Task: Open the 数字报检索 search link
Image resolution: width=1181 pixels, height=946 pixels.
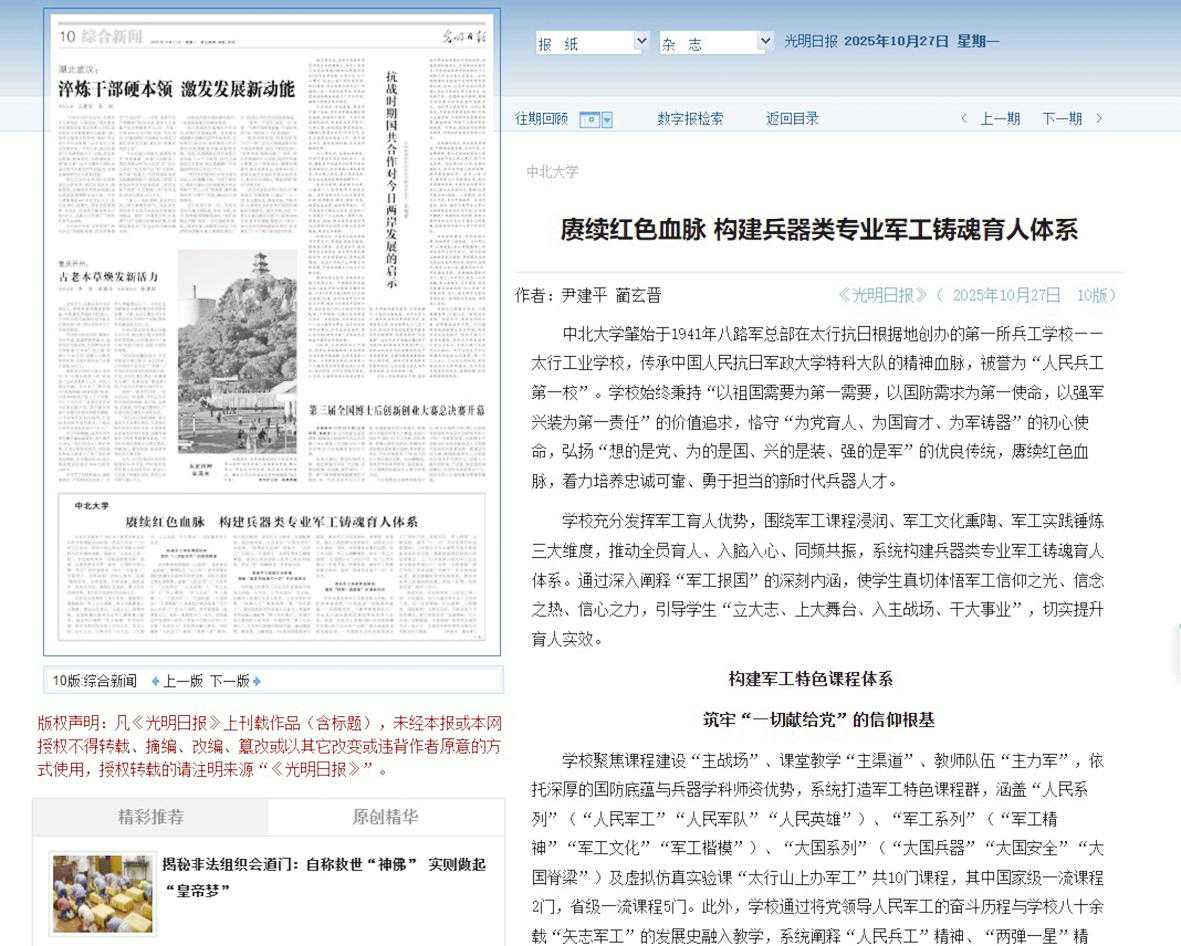Action: point(690,118)
